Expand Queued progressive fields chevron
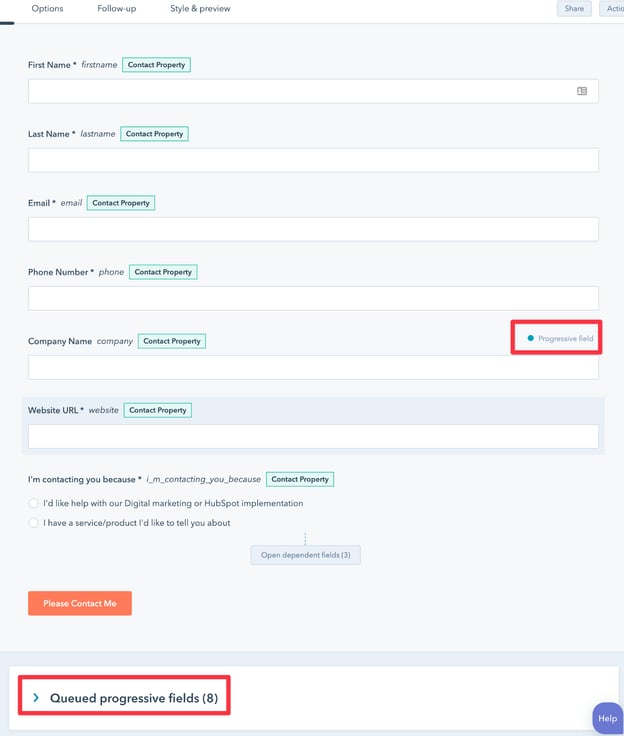The image size is (624, 736). coord(36,698)
